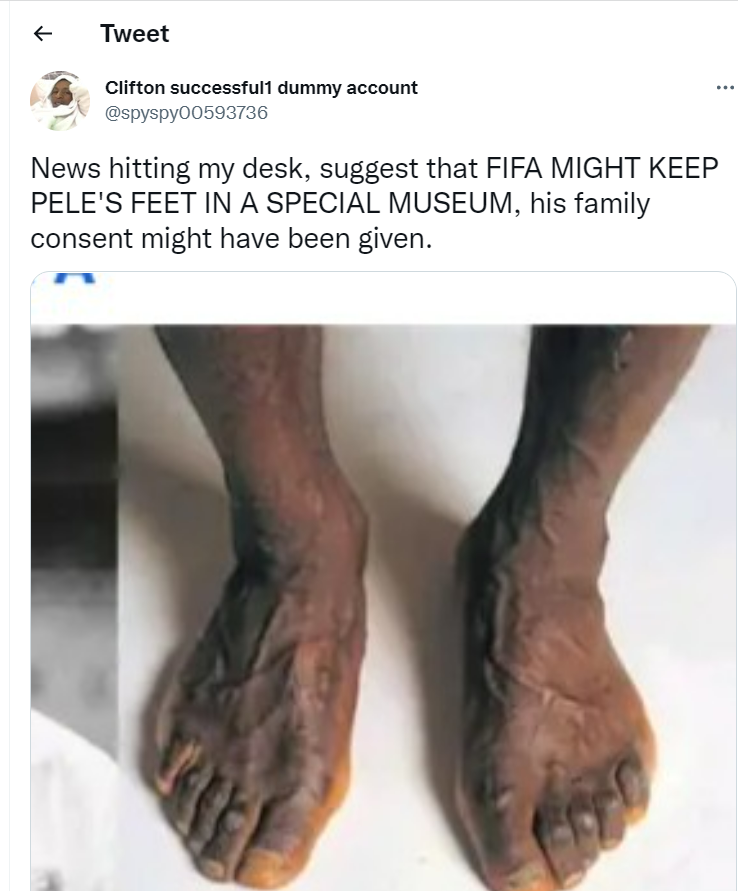Select the words FIFA MIGHT KEEP
Viewport: 738px width, 891px height.
(x=602, y=168)
